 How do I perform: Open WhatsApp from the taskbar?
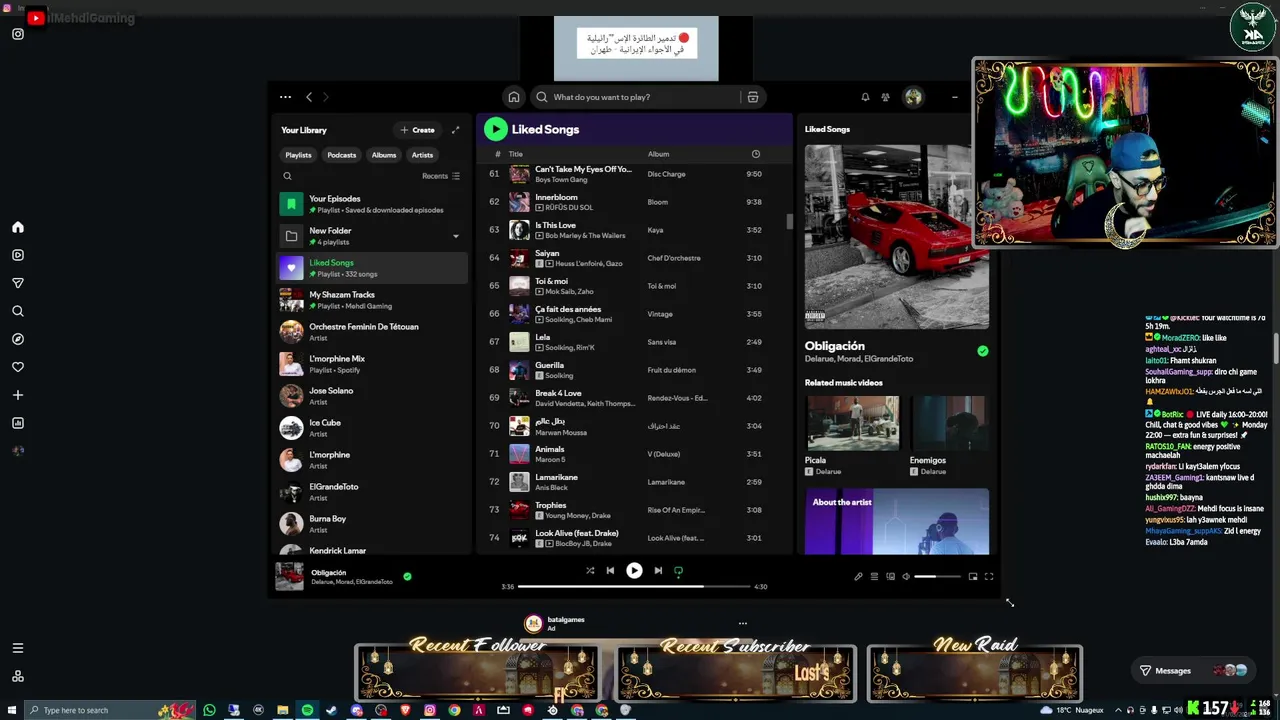(x=209, y=710)
